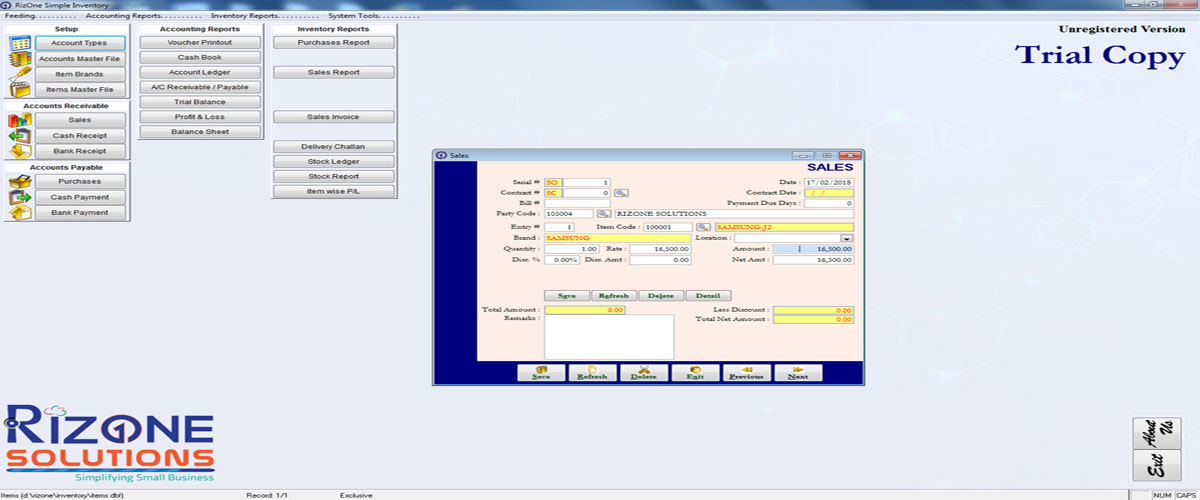The image size is (1200, 500).
Task: Click the Bank Receipt down-arrow icon
Action: [19, 151]
